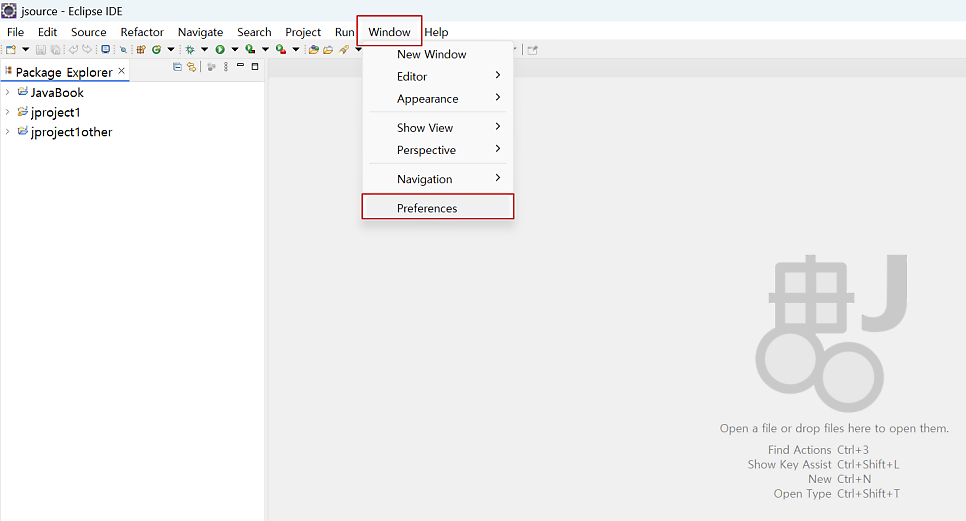Open the Appearance submenu
The image size is (966, 521).
coord(437,99)
